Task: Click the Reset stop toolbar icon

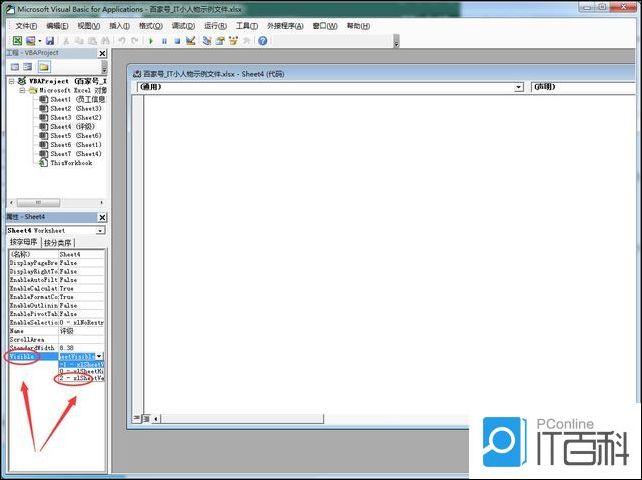Action: point(177,41)
